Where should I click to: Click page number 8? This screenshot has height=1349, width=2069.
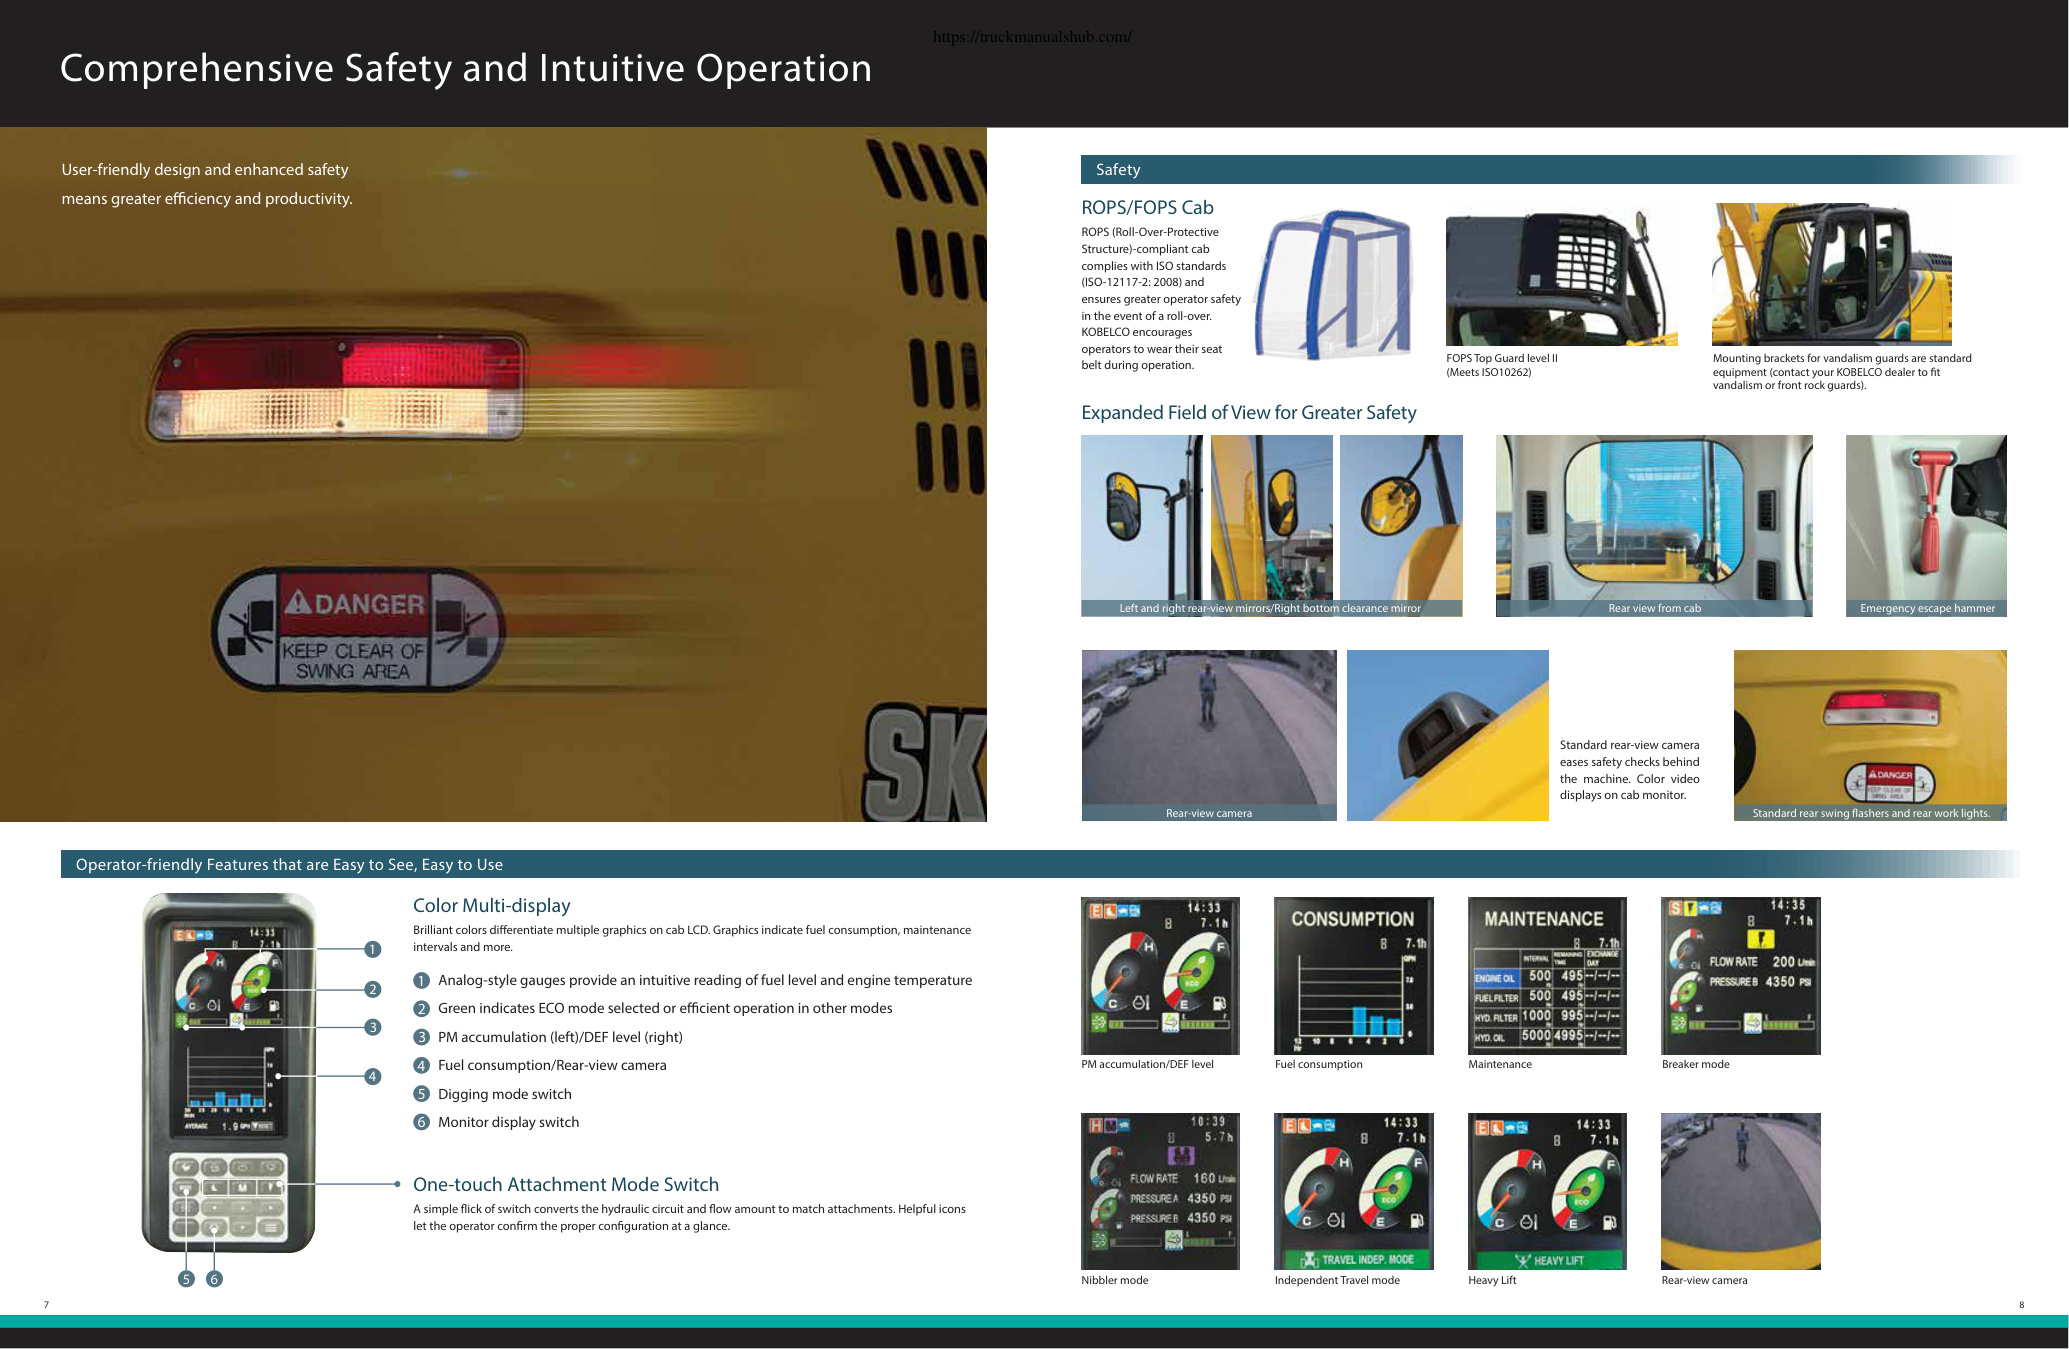2021,1305
